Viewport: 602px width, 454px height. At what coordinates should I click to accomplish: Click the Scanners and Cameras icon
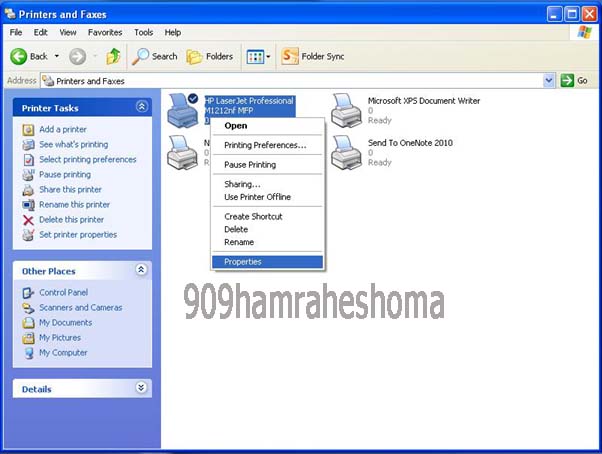click(x=28, y=308)
